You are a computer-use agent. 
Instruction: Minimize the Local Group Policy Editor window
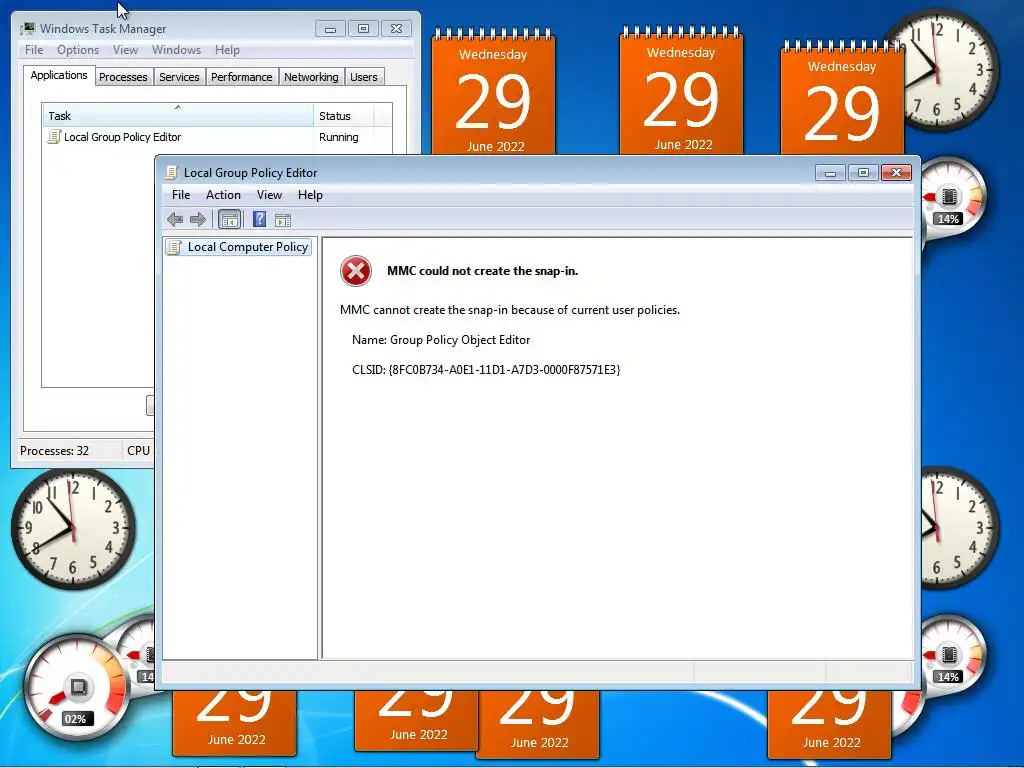(830, 173)
